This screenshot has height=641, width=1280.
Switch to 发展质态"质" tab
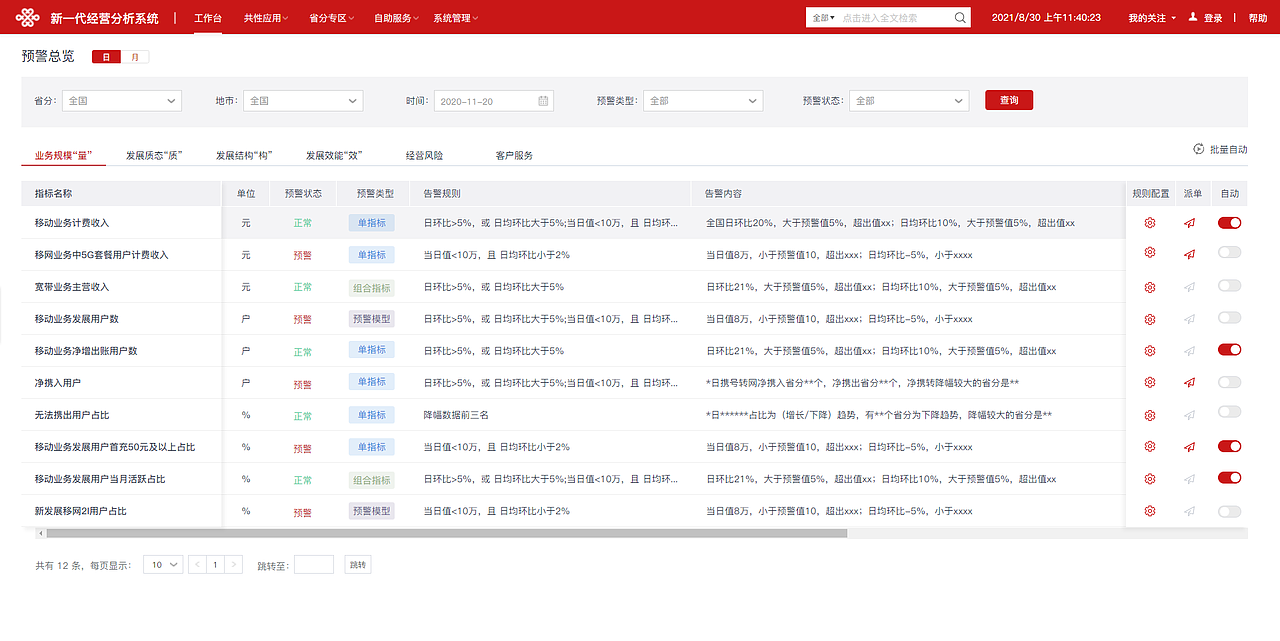(154, 155)
